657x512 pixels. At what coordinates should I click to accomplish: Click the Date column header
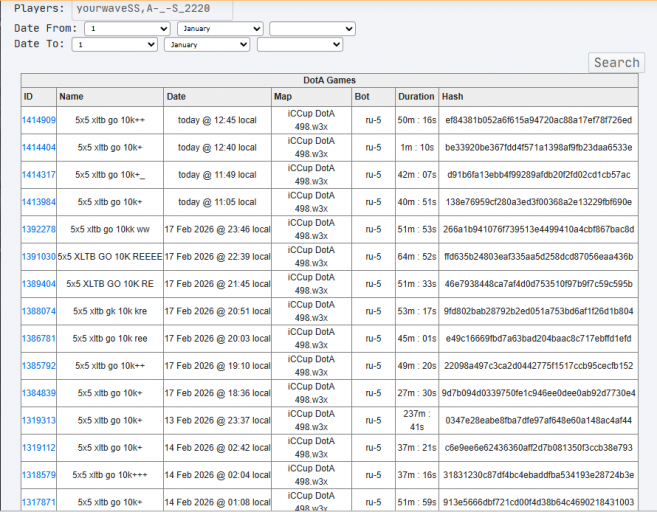click(x=217, y=97)
